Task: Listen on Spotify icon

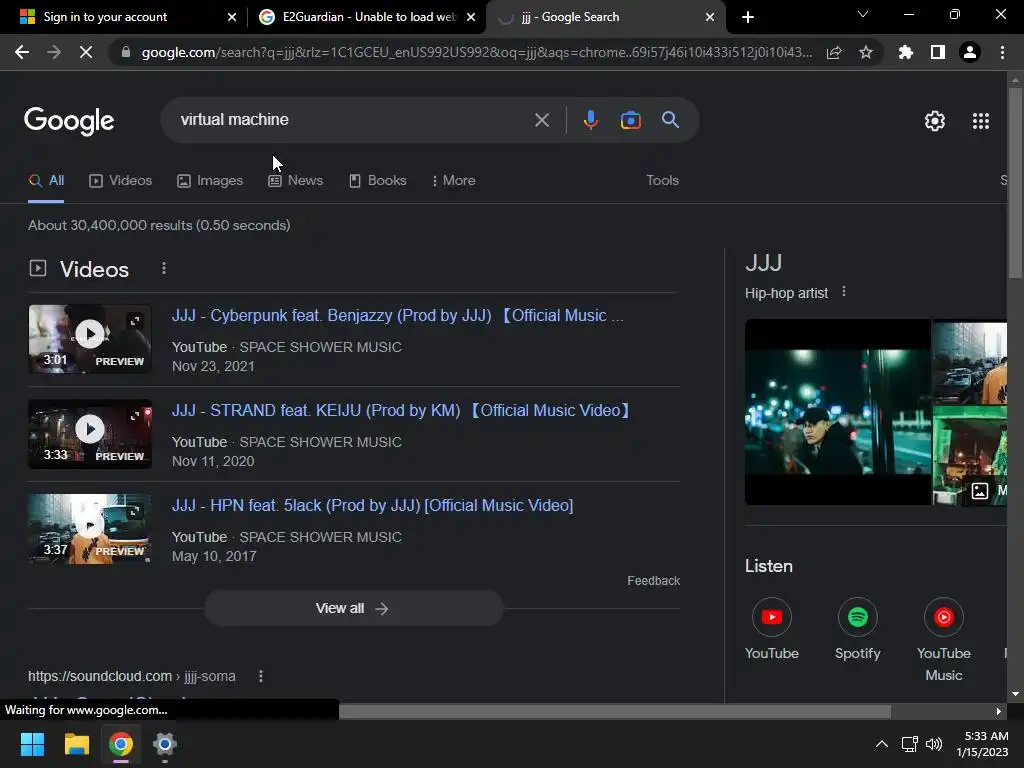Action: [857, 617]
